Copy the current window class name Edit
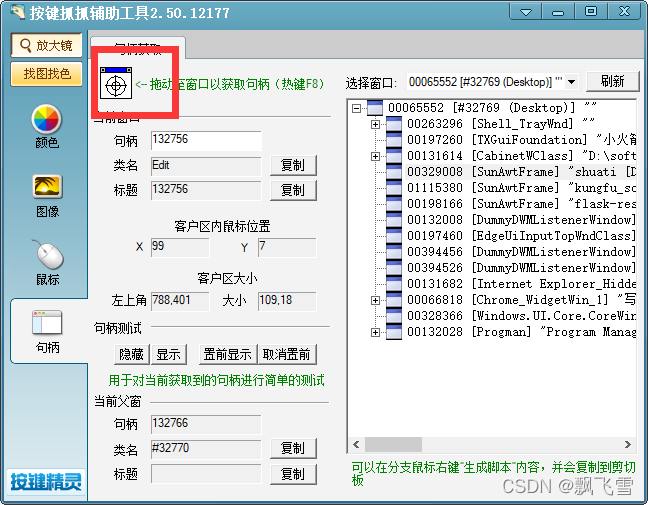This screenshot has width=648, height=505. point(293,165)
